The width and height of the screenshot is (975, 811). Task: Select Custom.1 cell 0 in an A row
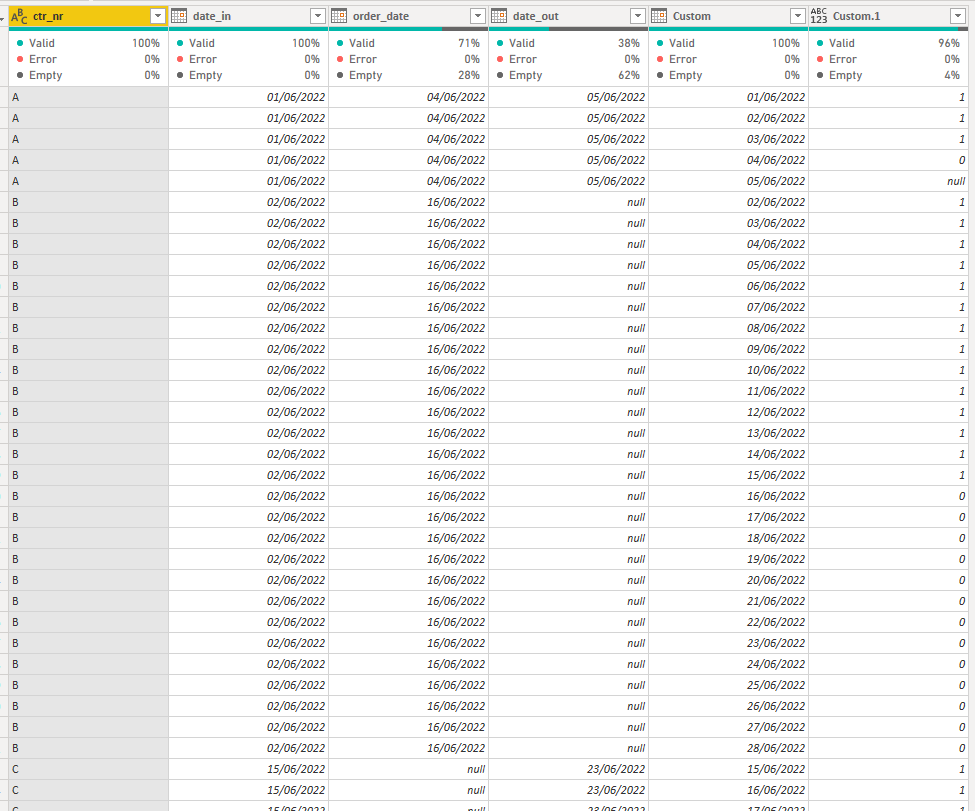tap(888, 160)
